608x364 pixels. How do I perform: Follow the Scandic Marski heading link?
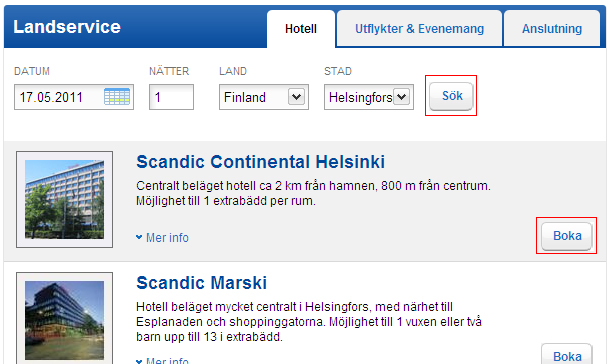click(x=201, y=283)
